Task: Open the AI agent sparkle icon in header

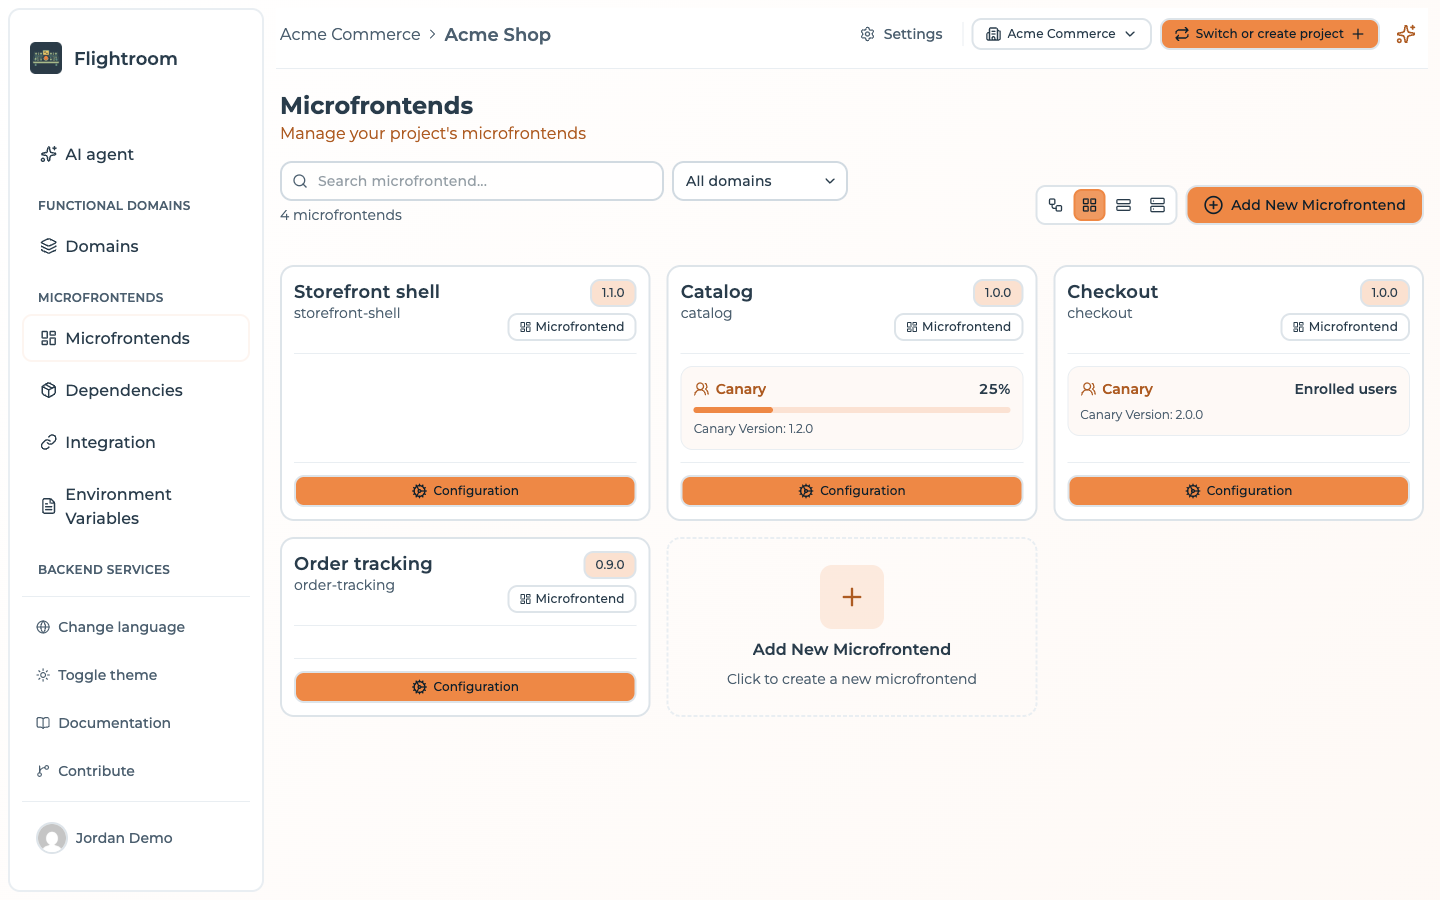Action: 1406,34
